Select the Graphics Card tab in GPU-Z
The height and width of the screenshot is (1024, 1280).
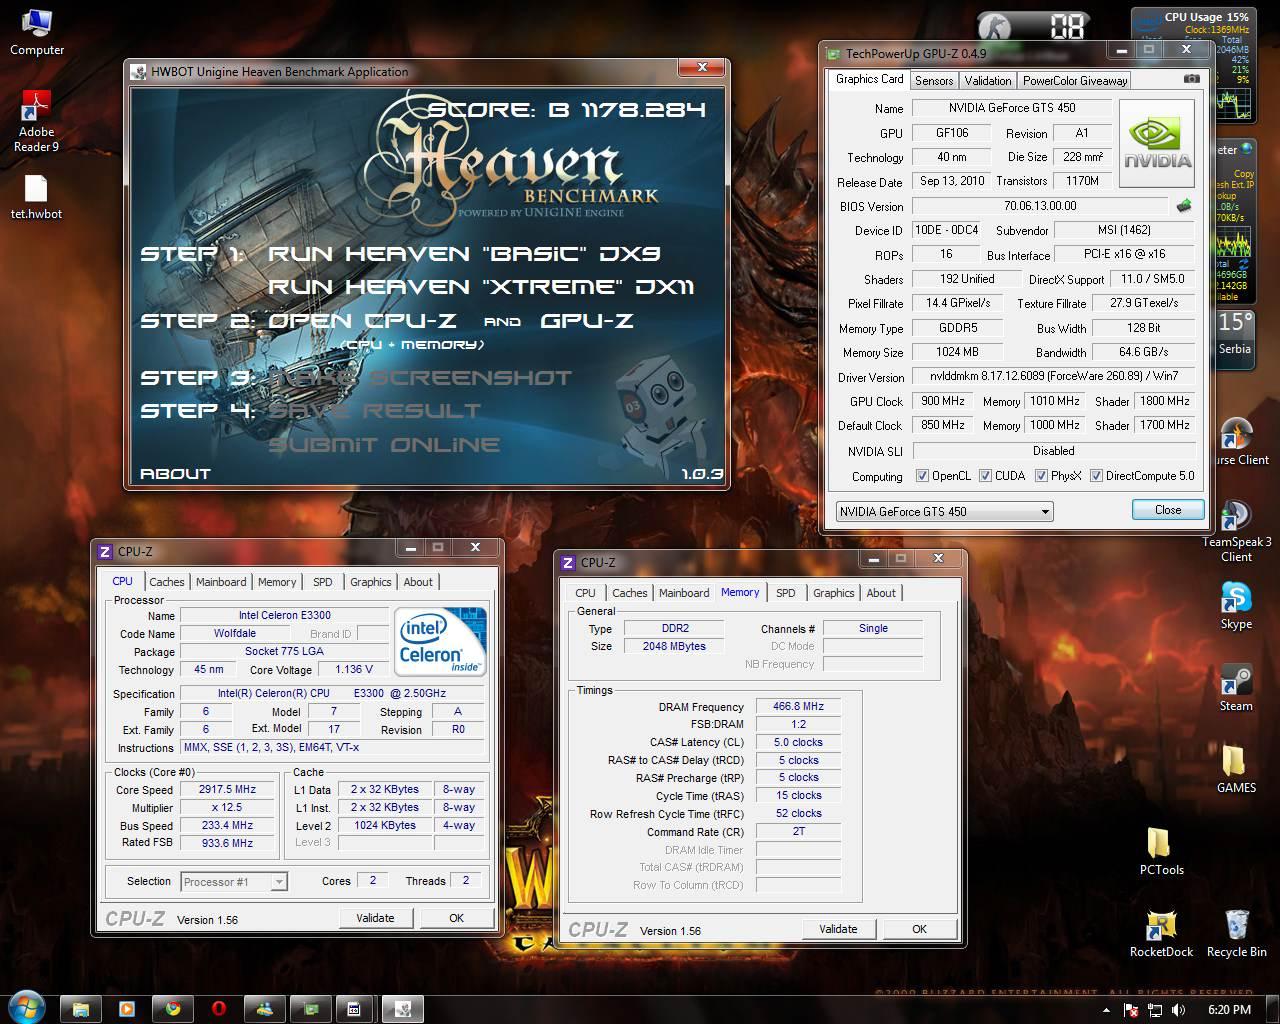[869, 79]
